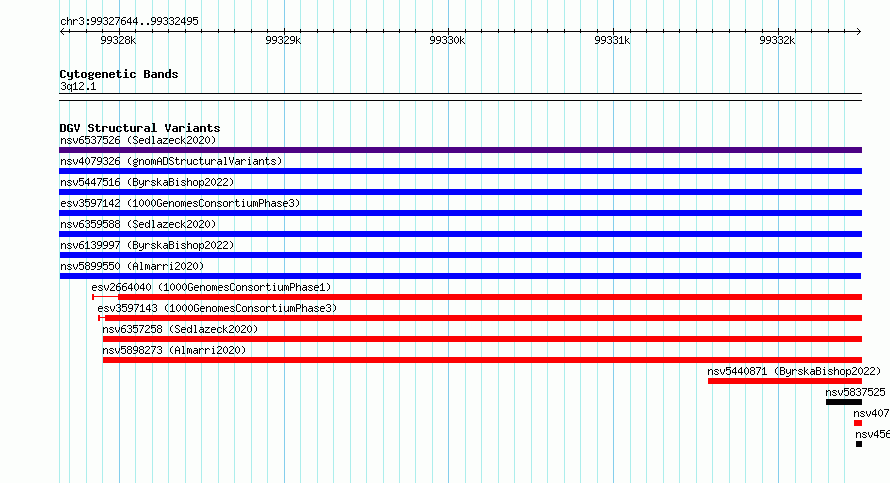Select the black bar under nsv5837525

(844, 402)
